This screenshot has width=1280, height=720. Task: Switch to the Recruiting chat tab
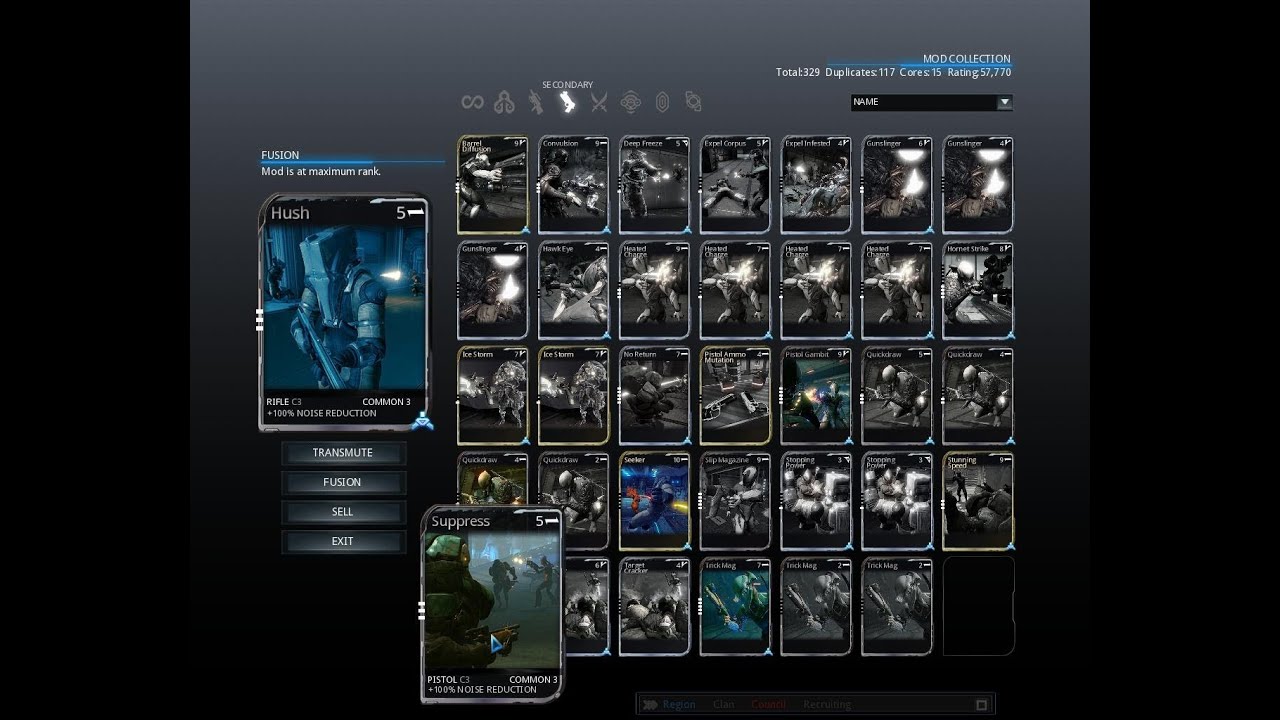point(827,704)
